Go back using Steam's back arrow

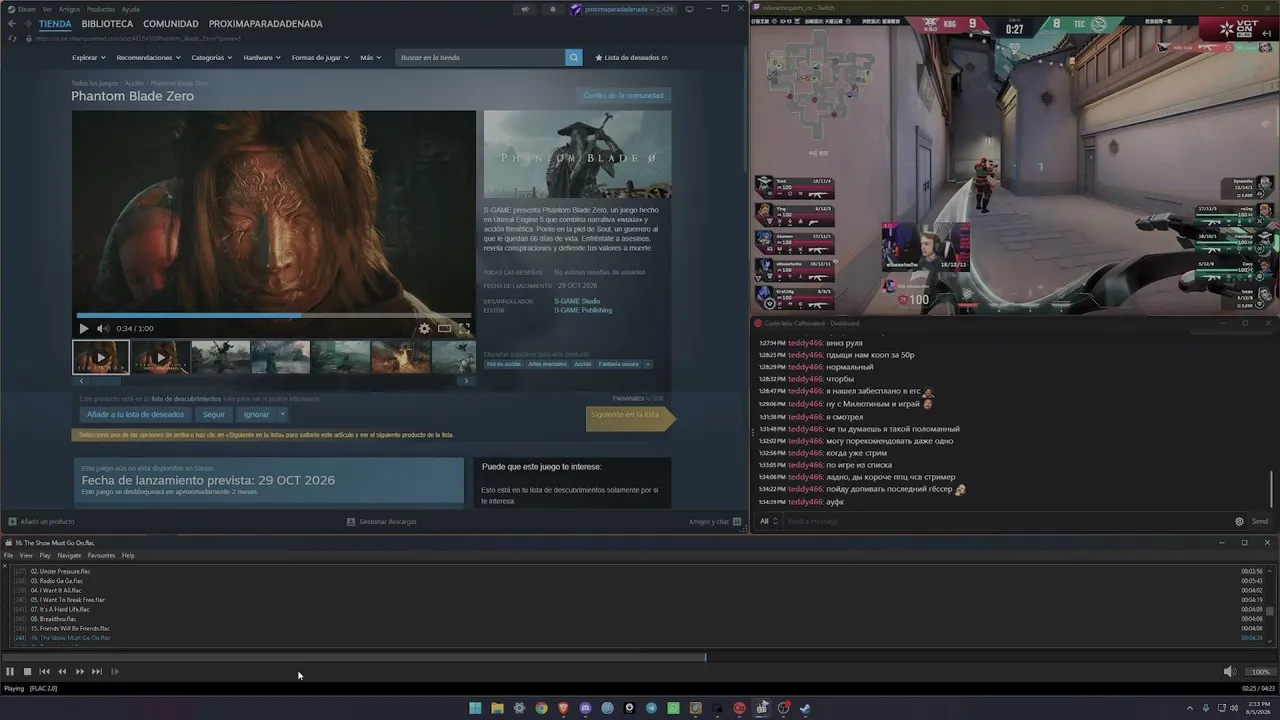tap(12, 24)
